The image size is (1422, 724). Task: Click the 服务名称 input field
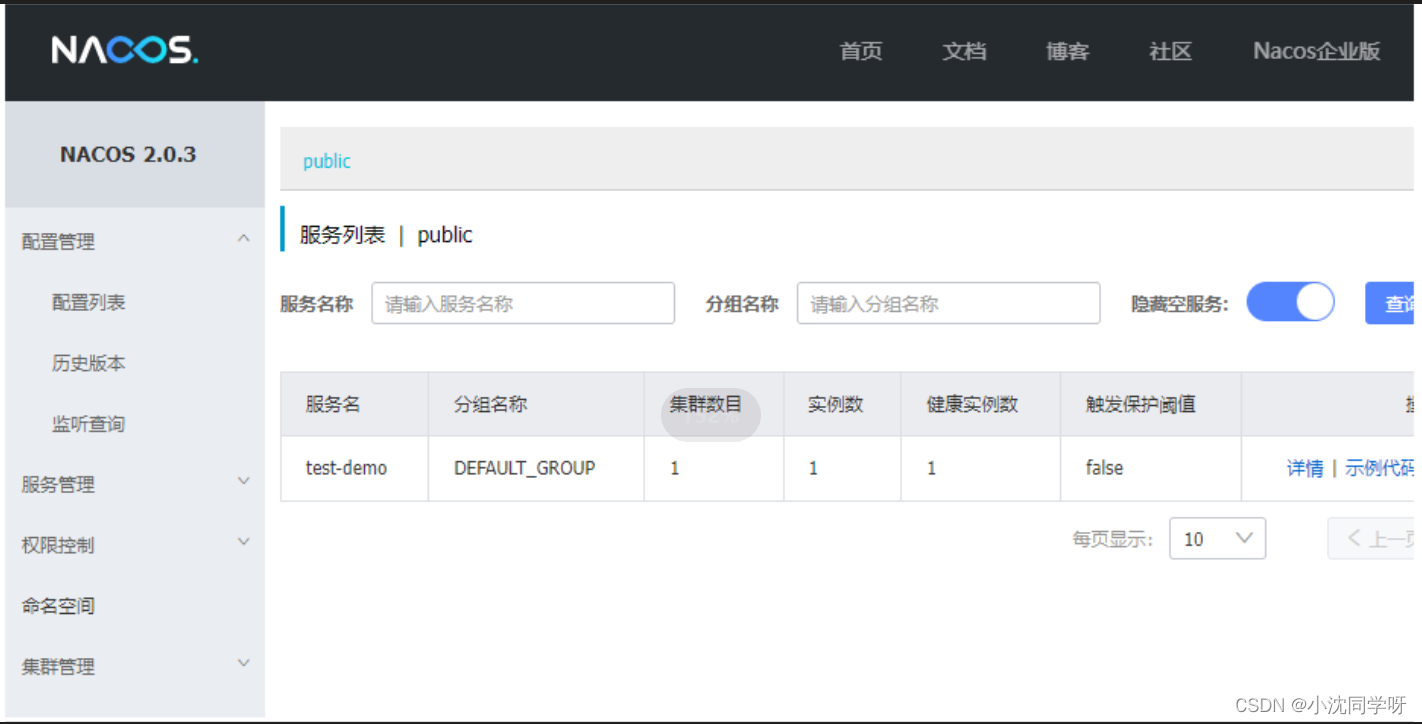(523, 303)
